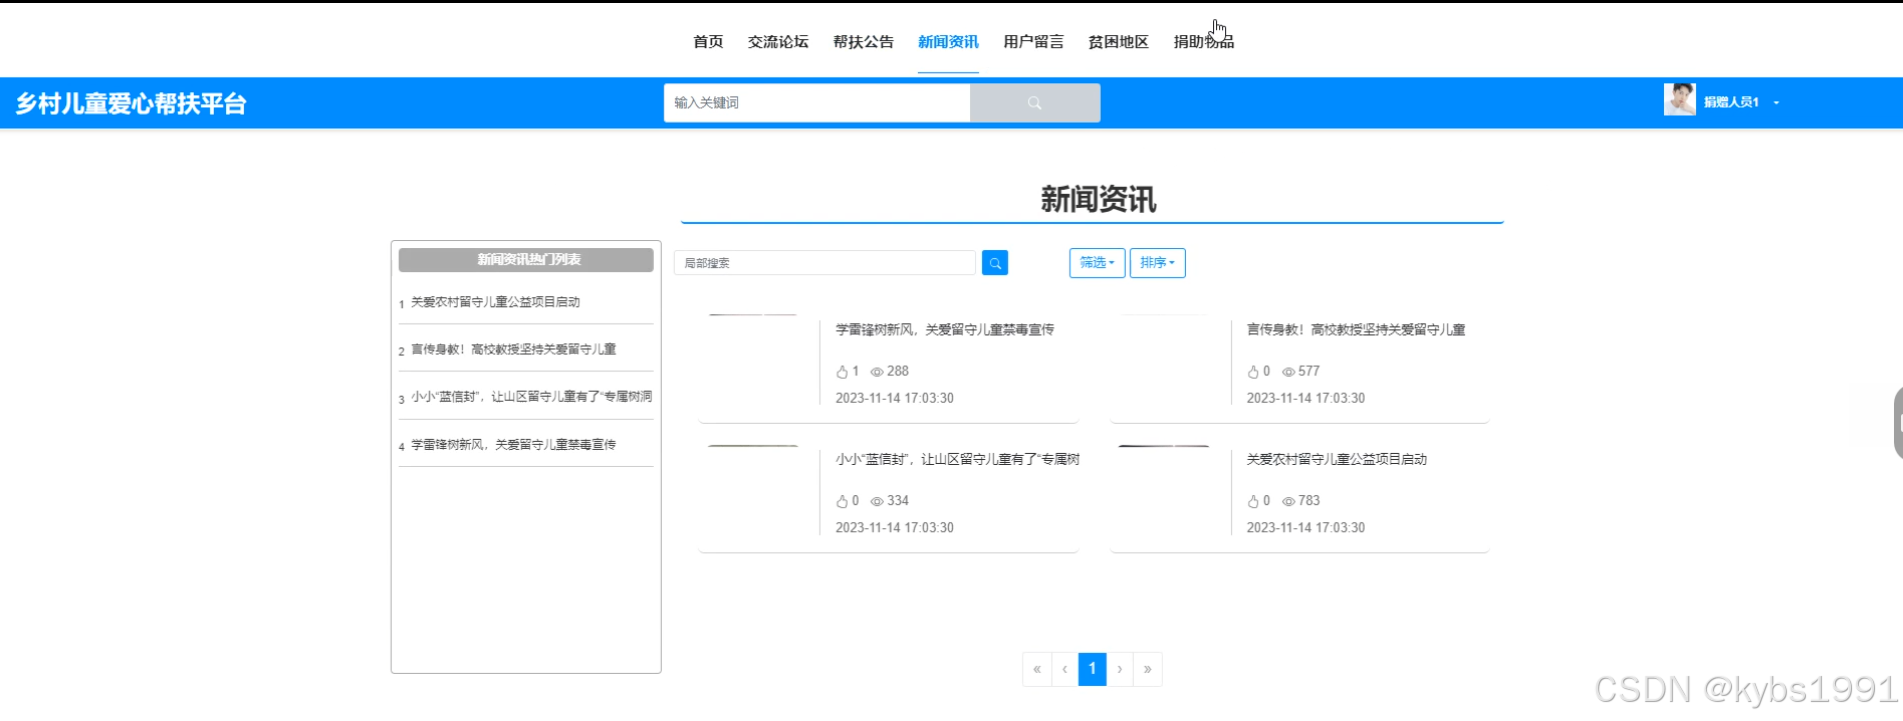This screenshot has width=1903, height=721.
Task: Open the 筛选 dropdown
Action: (x=1097, y=263)
